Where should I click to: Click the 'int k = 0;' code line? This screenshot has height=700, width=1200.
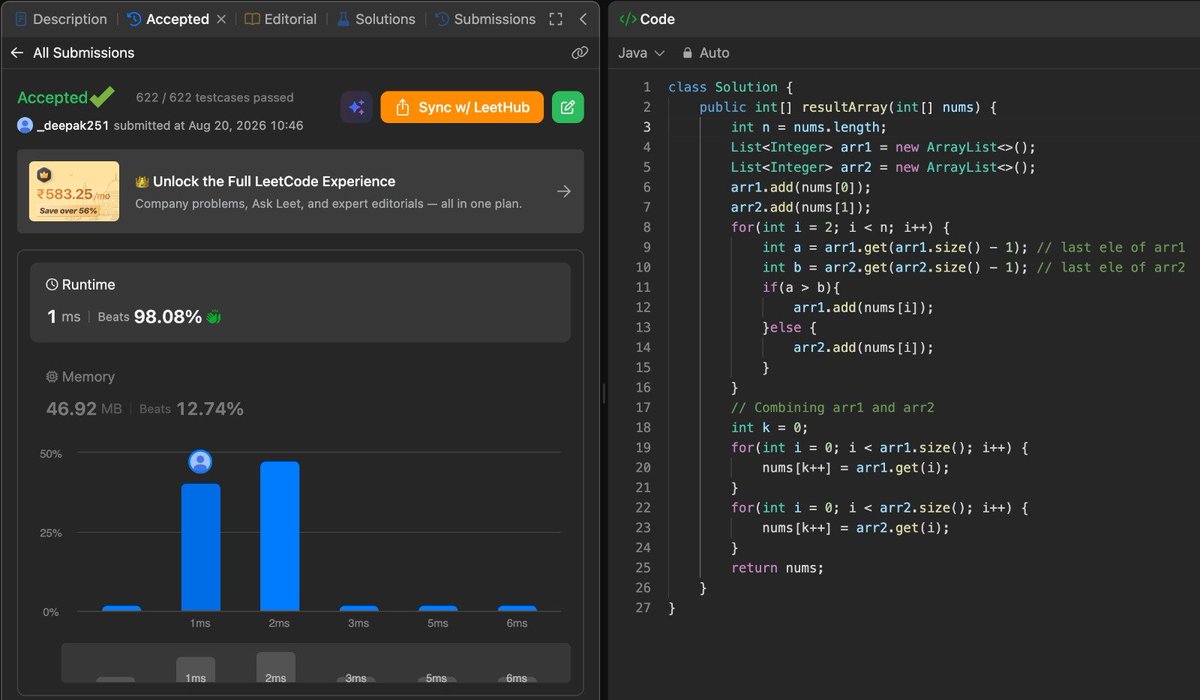(769, 428)
